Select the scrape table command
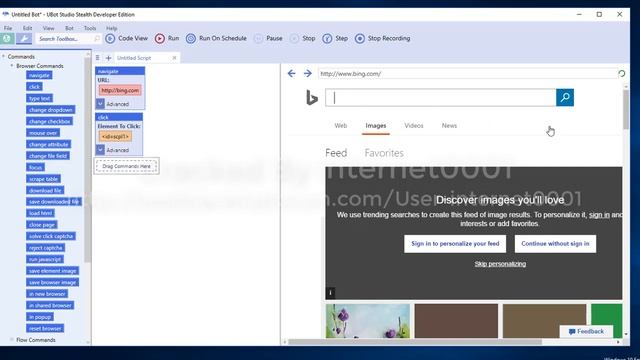The height and width of the screenshot is (360, 640). tap(43, 179)
